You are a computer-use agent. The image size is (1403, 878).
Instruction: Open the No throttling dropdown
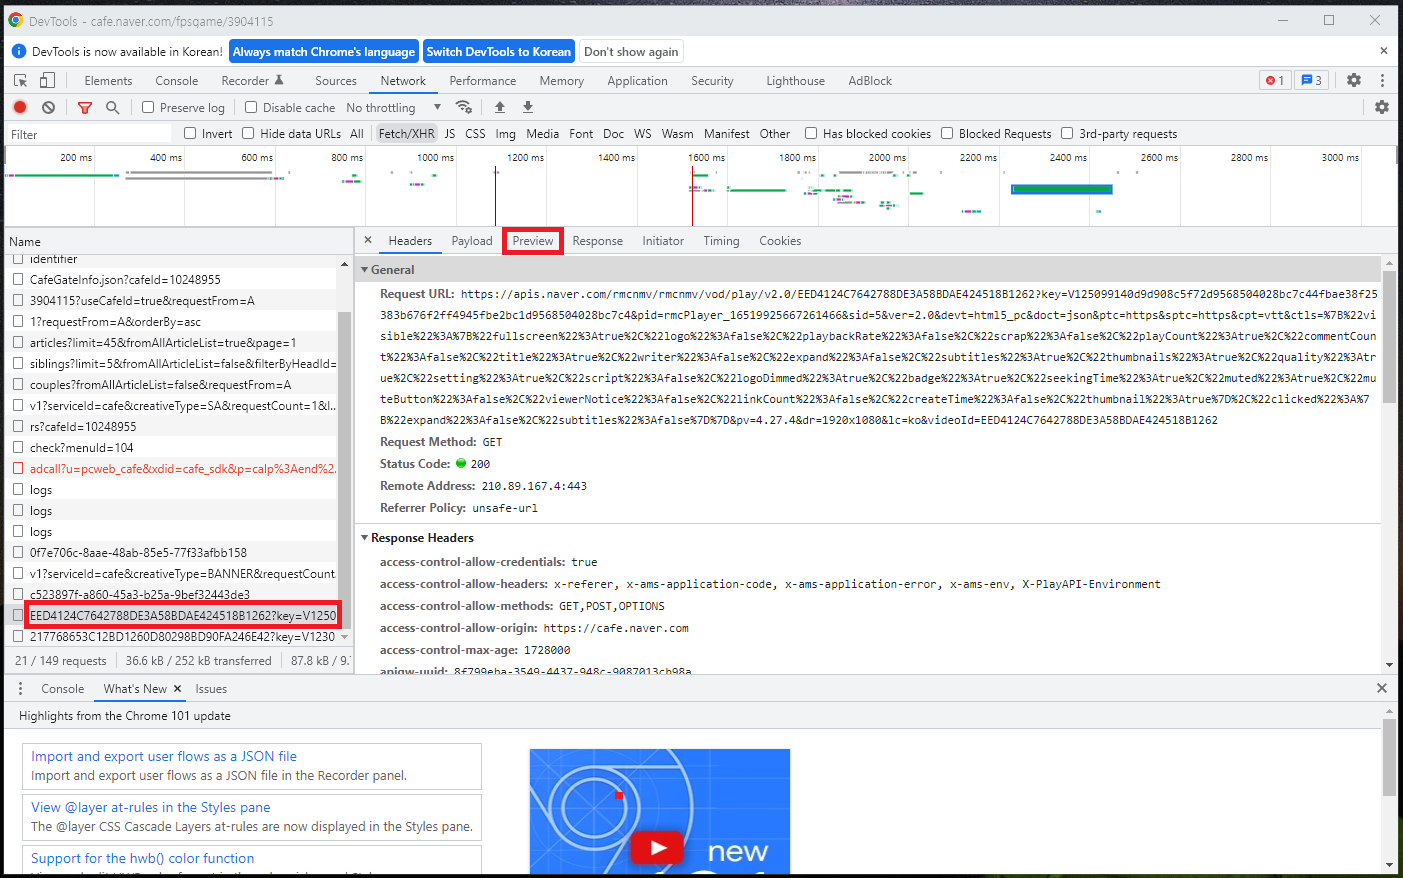tap(393, 107)
